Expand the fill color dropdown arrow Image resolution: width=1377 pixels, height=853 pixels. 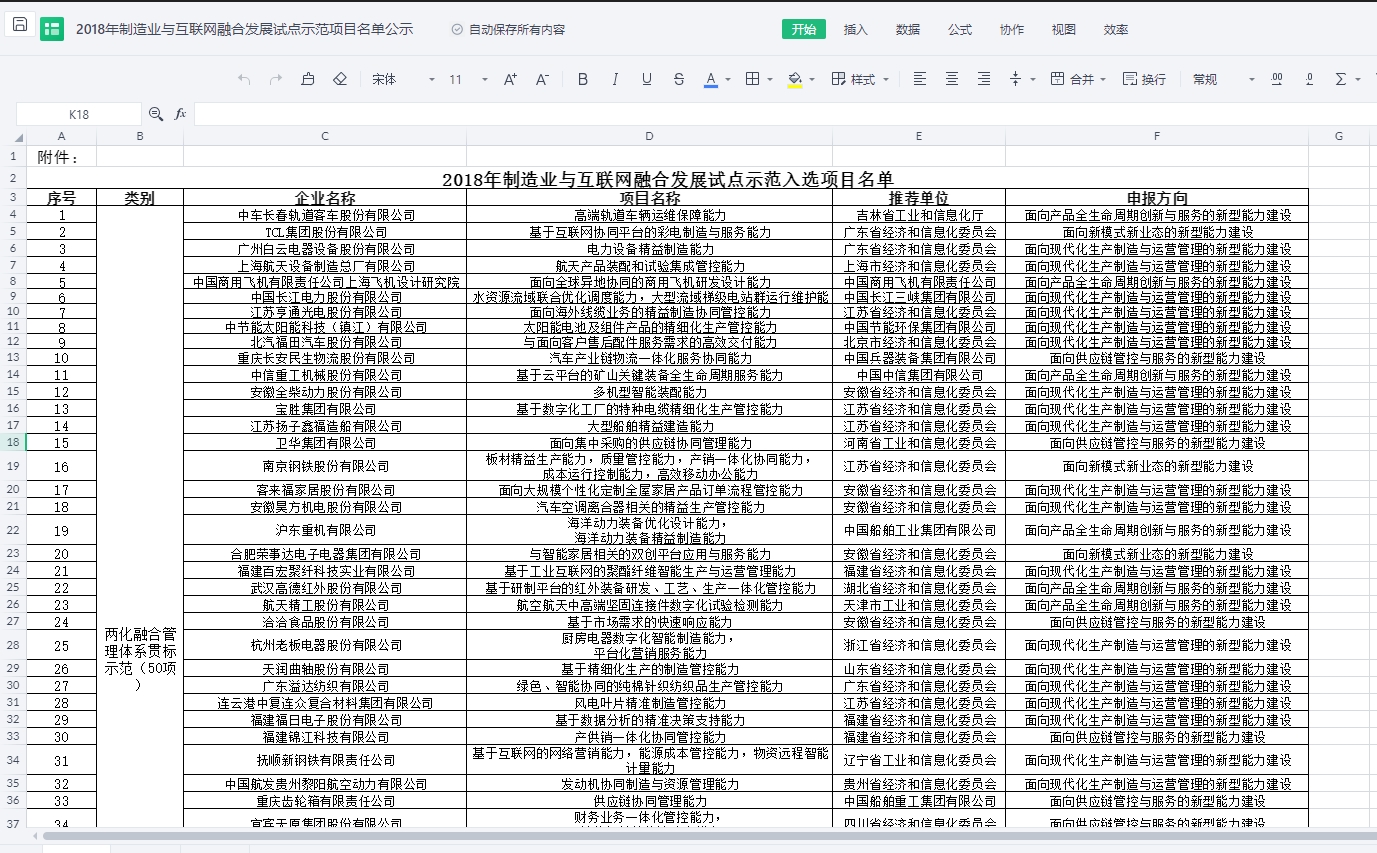tap(811, 80)
